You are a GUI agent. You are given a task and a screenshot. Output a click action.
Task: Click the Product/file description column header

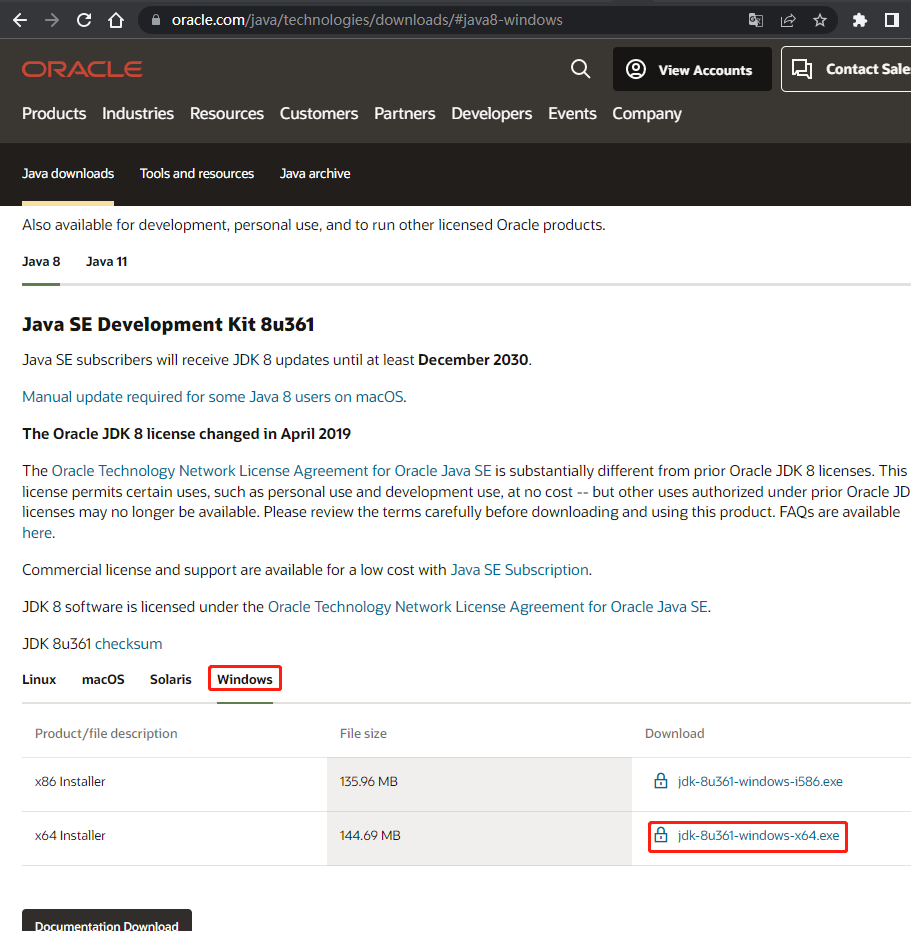pos(106,733)
